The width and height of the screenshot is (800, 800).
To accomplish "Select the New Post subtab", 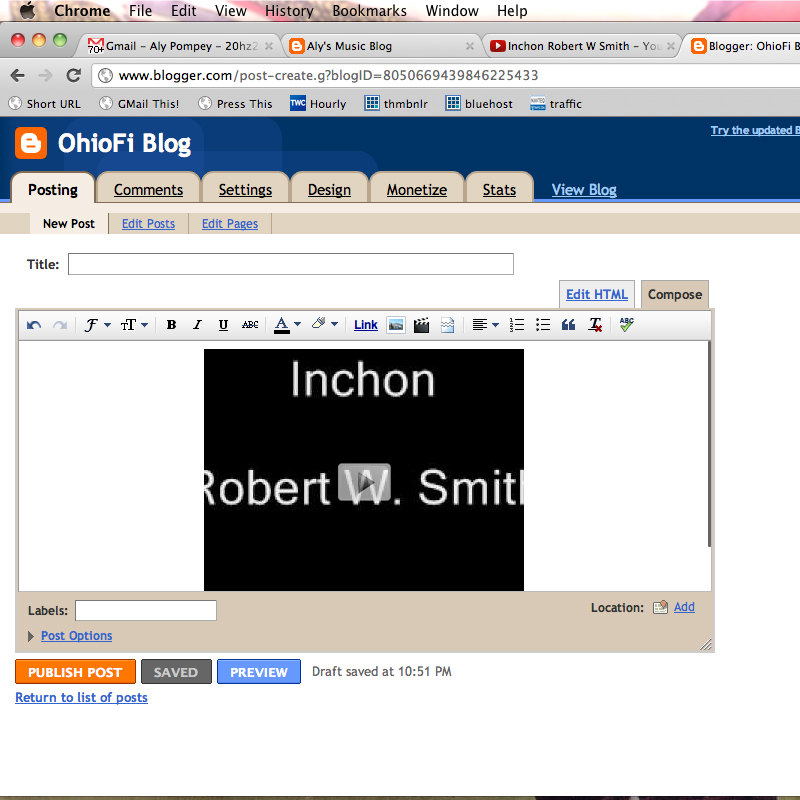I will tap(69, 223).
